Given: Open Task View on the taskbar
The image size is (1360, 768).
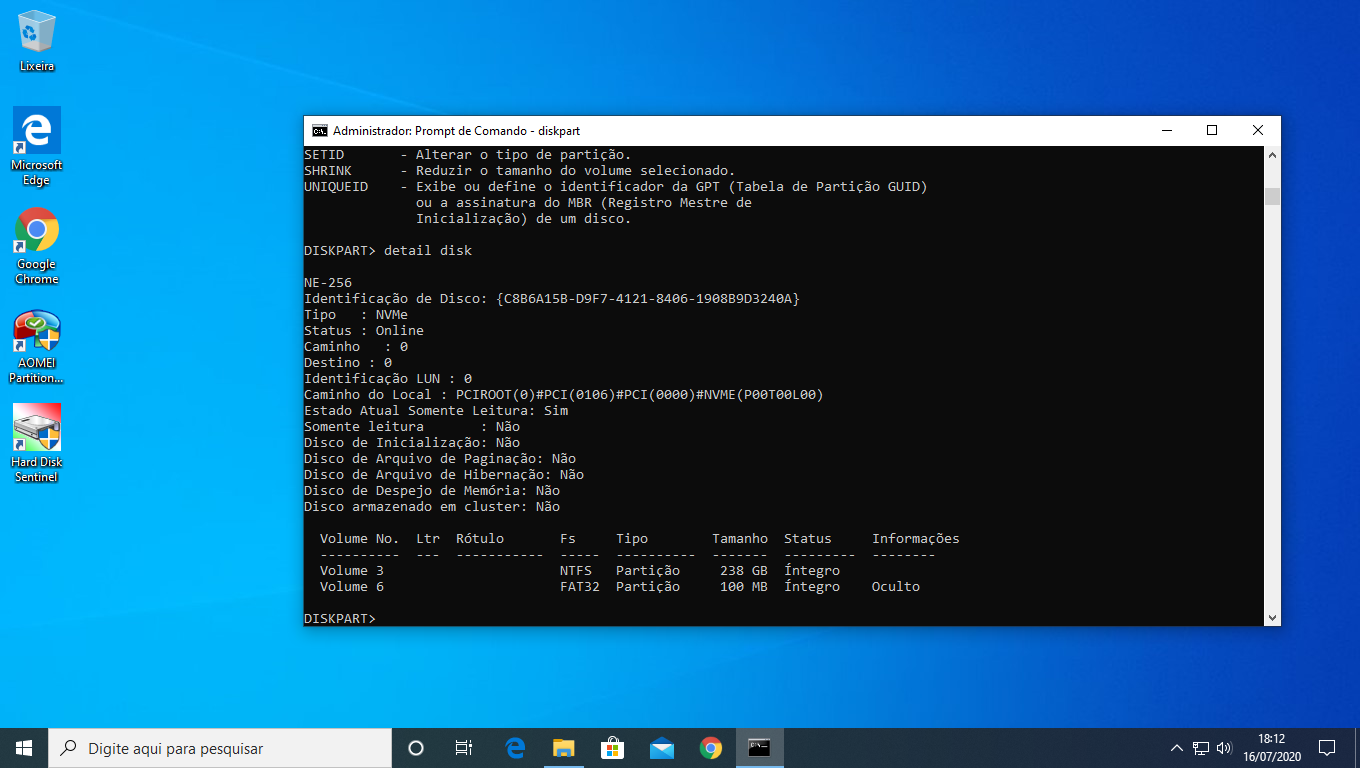Looking at the screenshot, I should [464, 748].
